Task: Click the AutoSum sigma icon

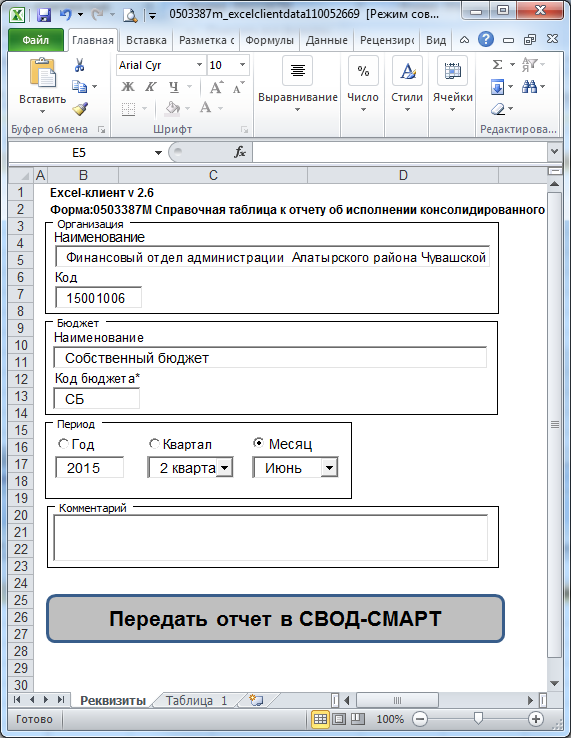Action: (498, 64)
